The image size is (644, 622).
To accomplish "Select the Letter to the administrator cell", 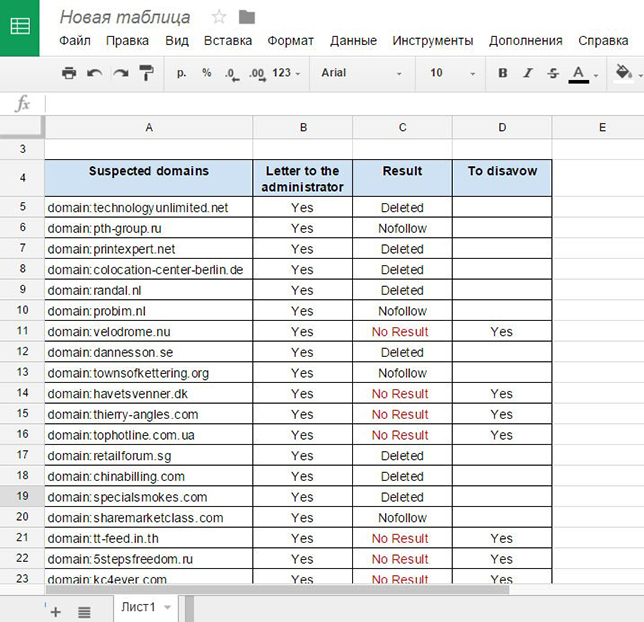I will pos(303,178).
